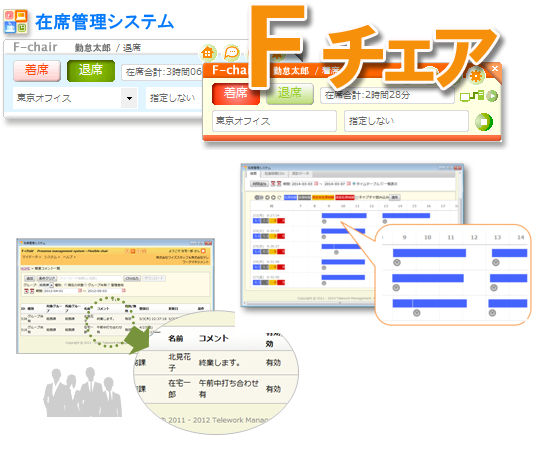
Task: Select the end date 2014-03-07 field in the timetable window
Action: pos(335,184)
